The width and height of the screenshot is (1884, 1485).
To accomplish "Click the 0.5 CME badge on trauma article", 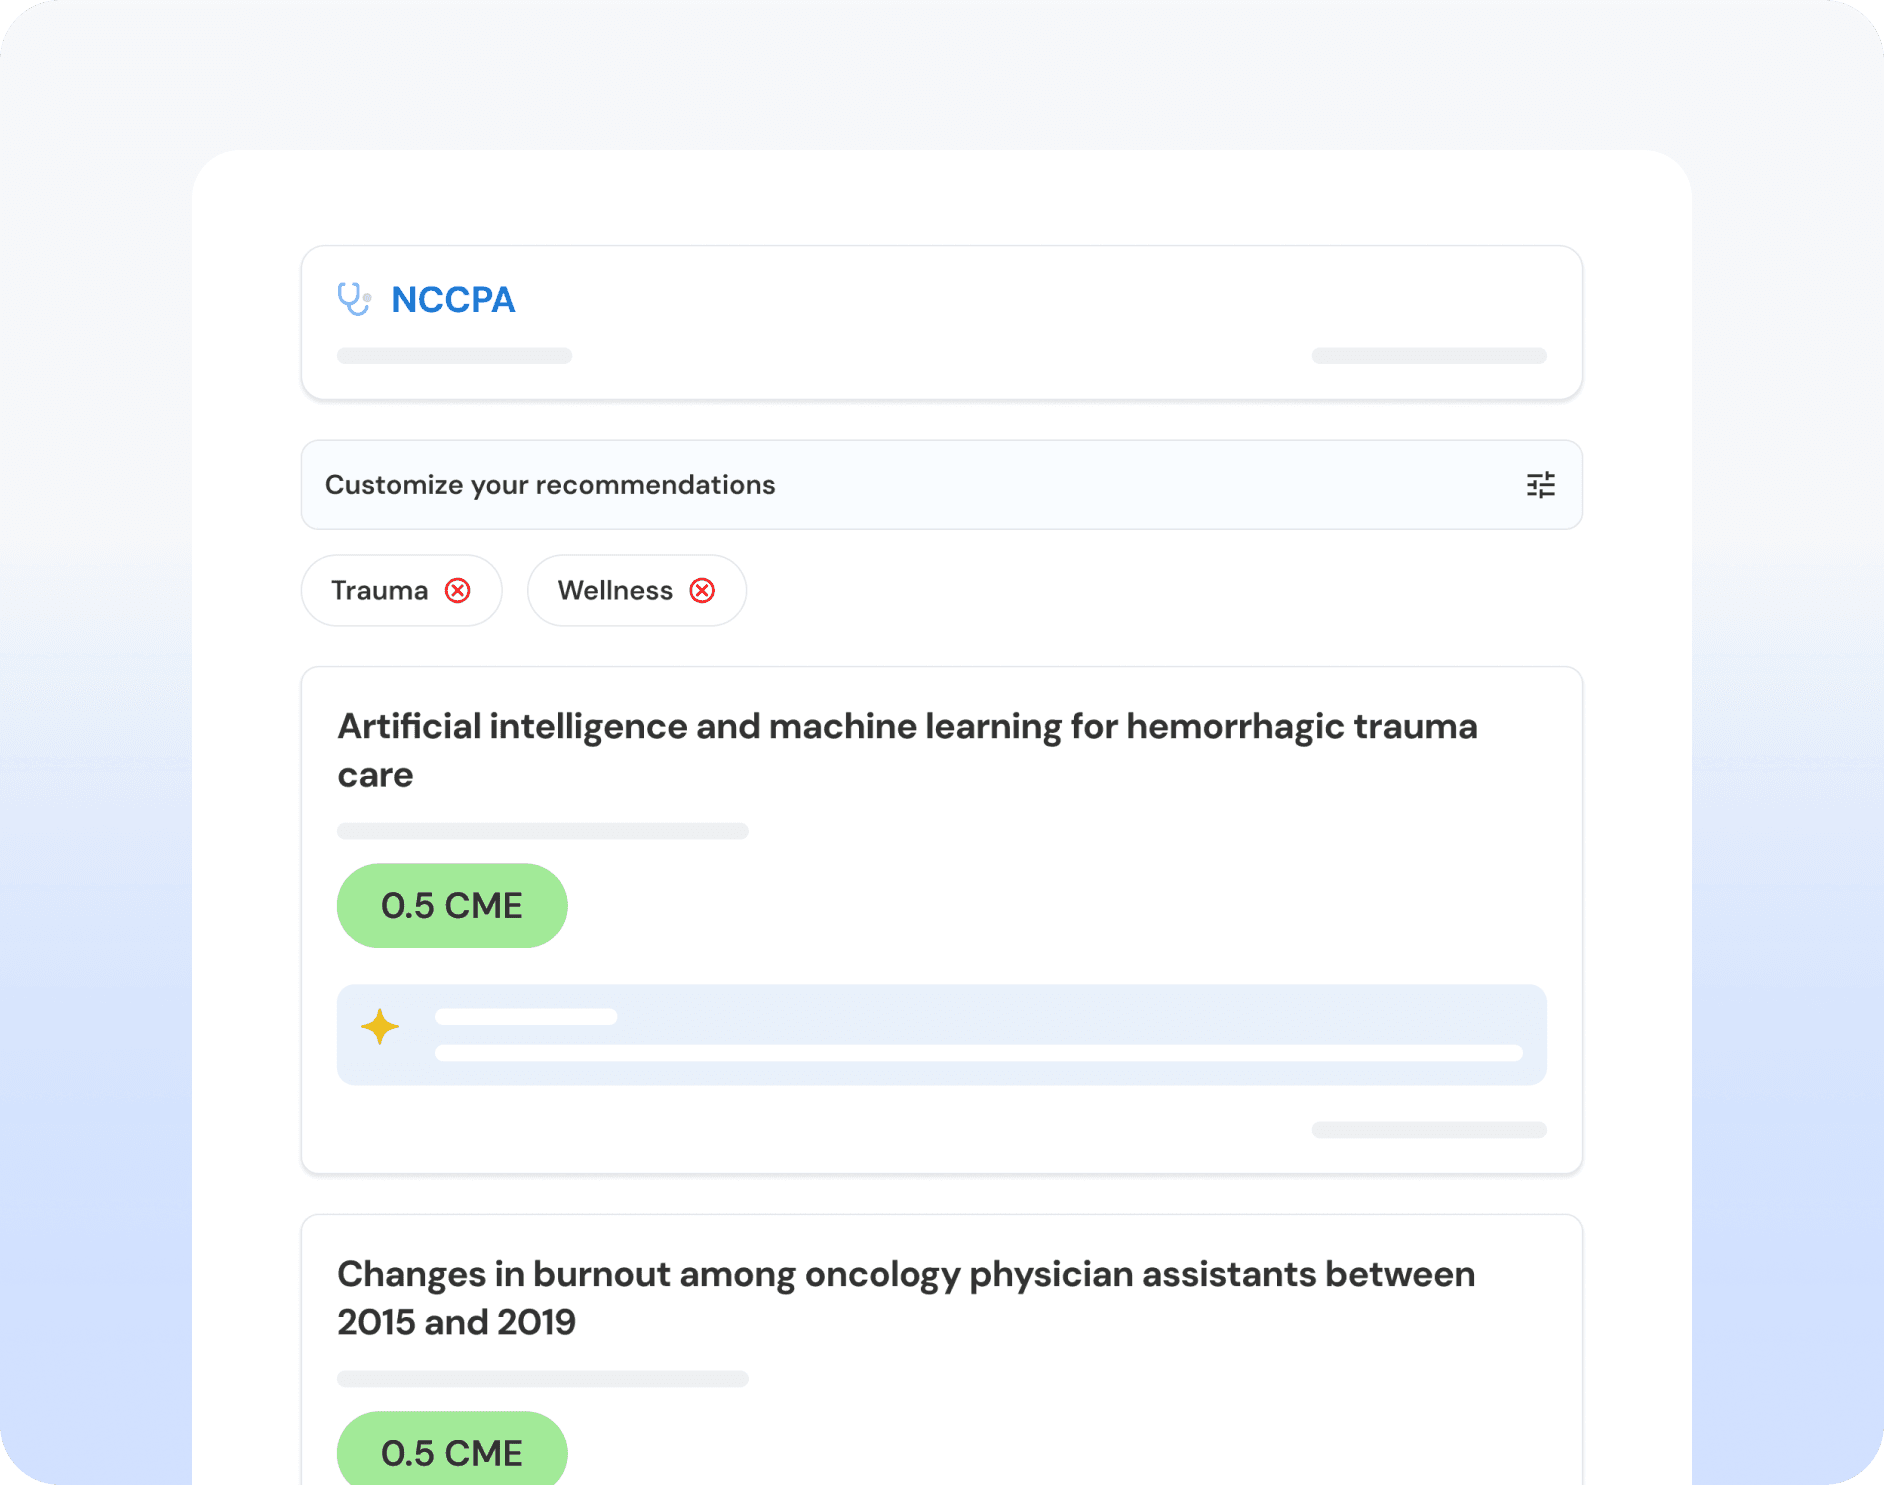I will (452, 906).
